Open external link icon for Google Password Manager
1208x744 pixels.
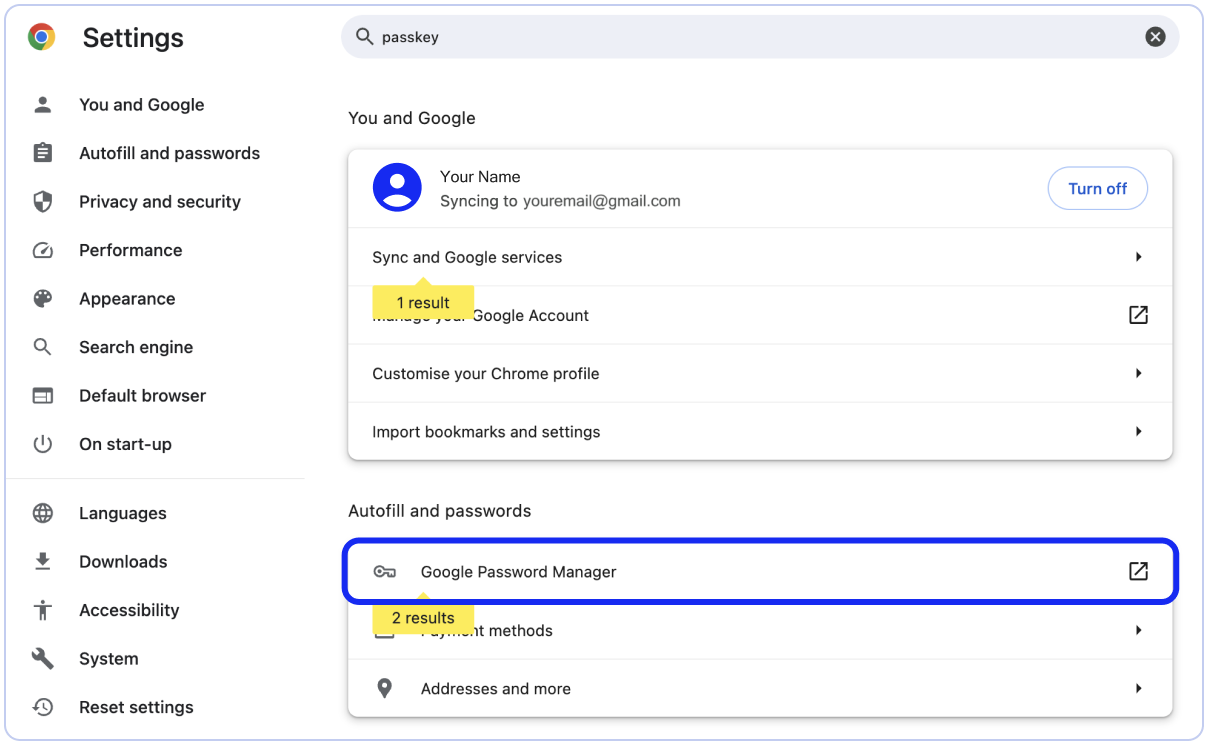point(1138,571)
